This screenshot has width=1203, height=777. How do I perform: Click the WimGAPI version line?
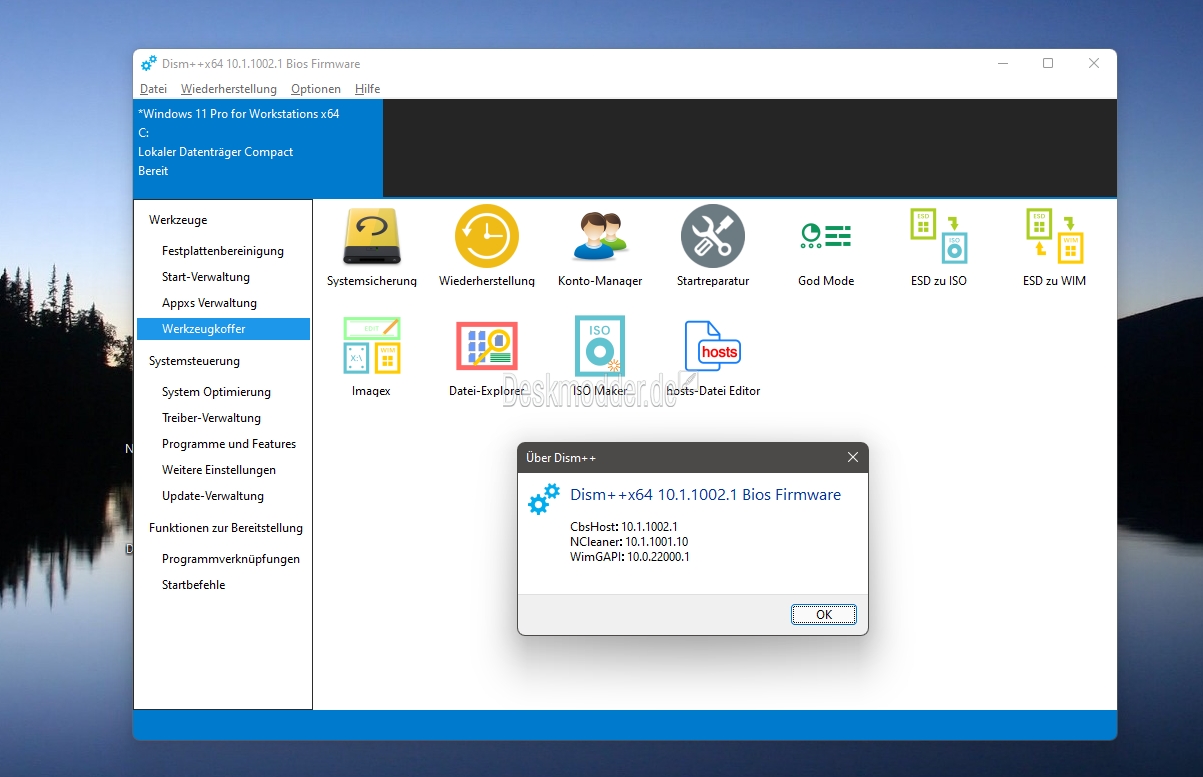coord(629,556)
